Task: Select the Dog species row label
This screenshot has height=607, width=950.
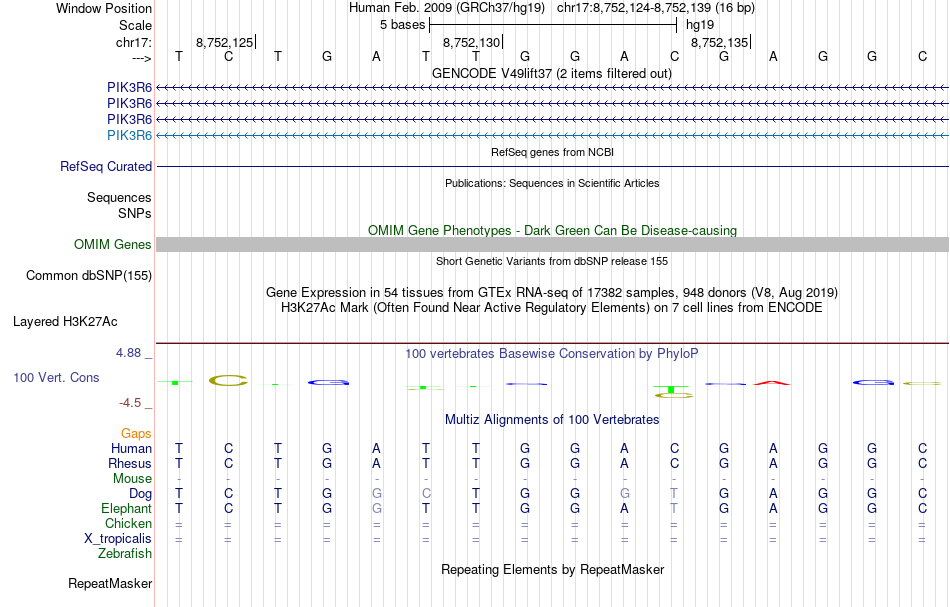Action: (140, 494)
